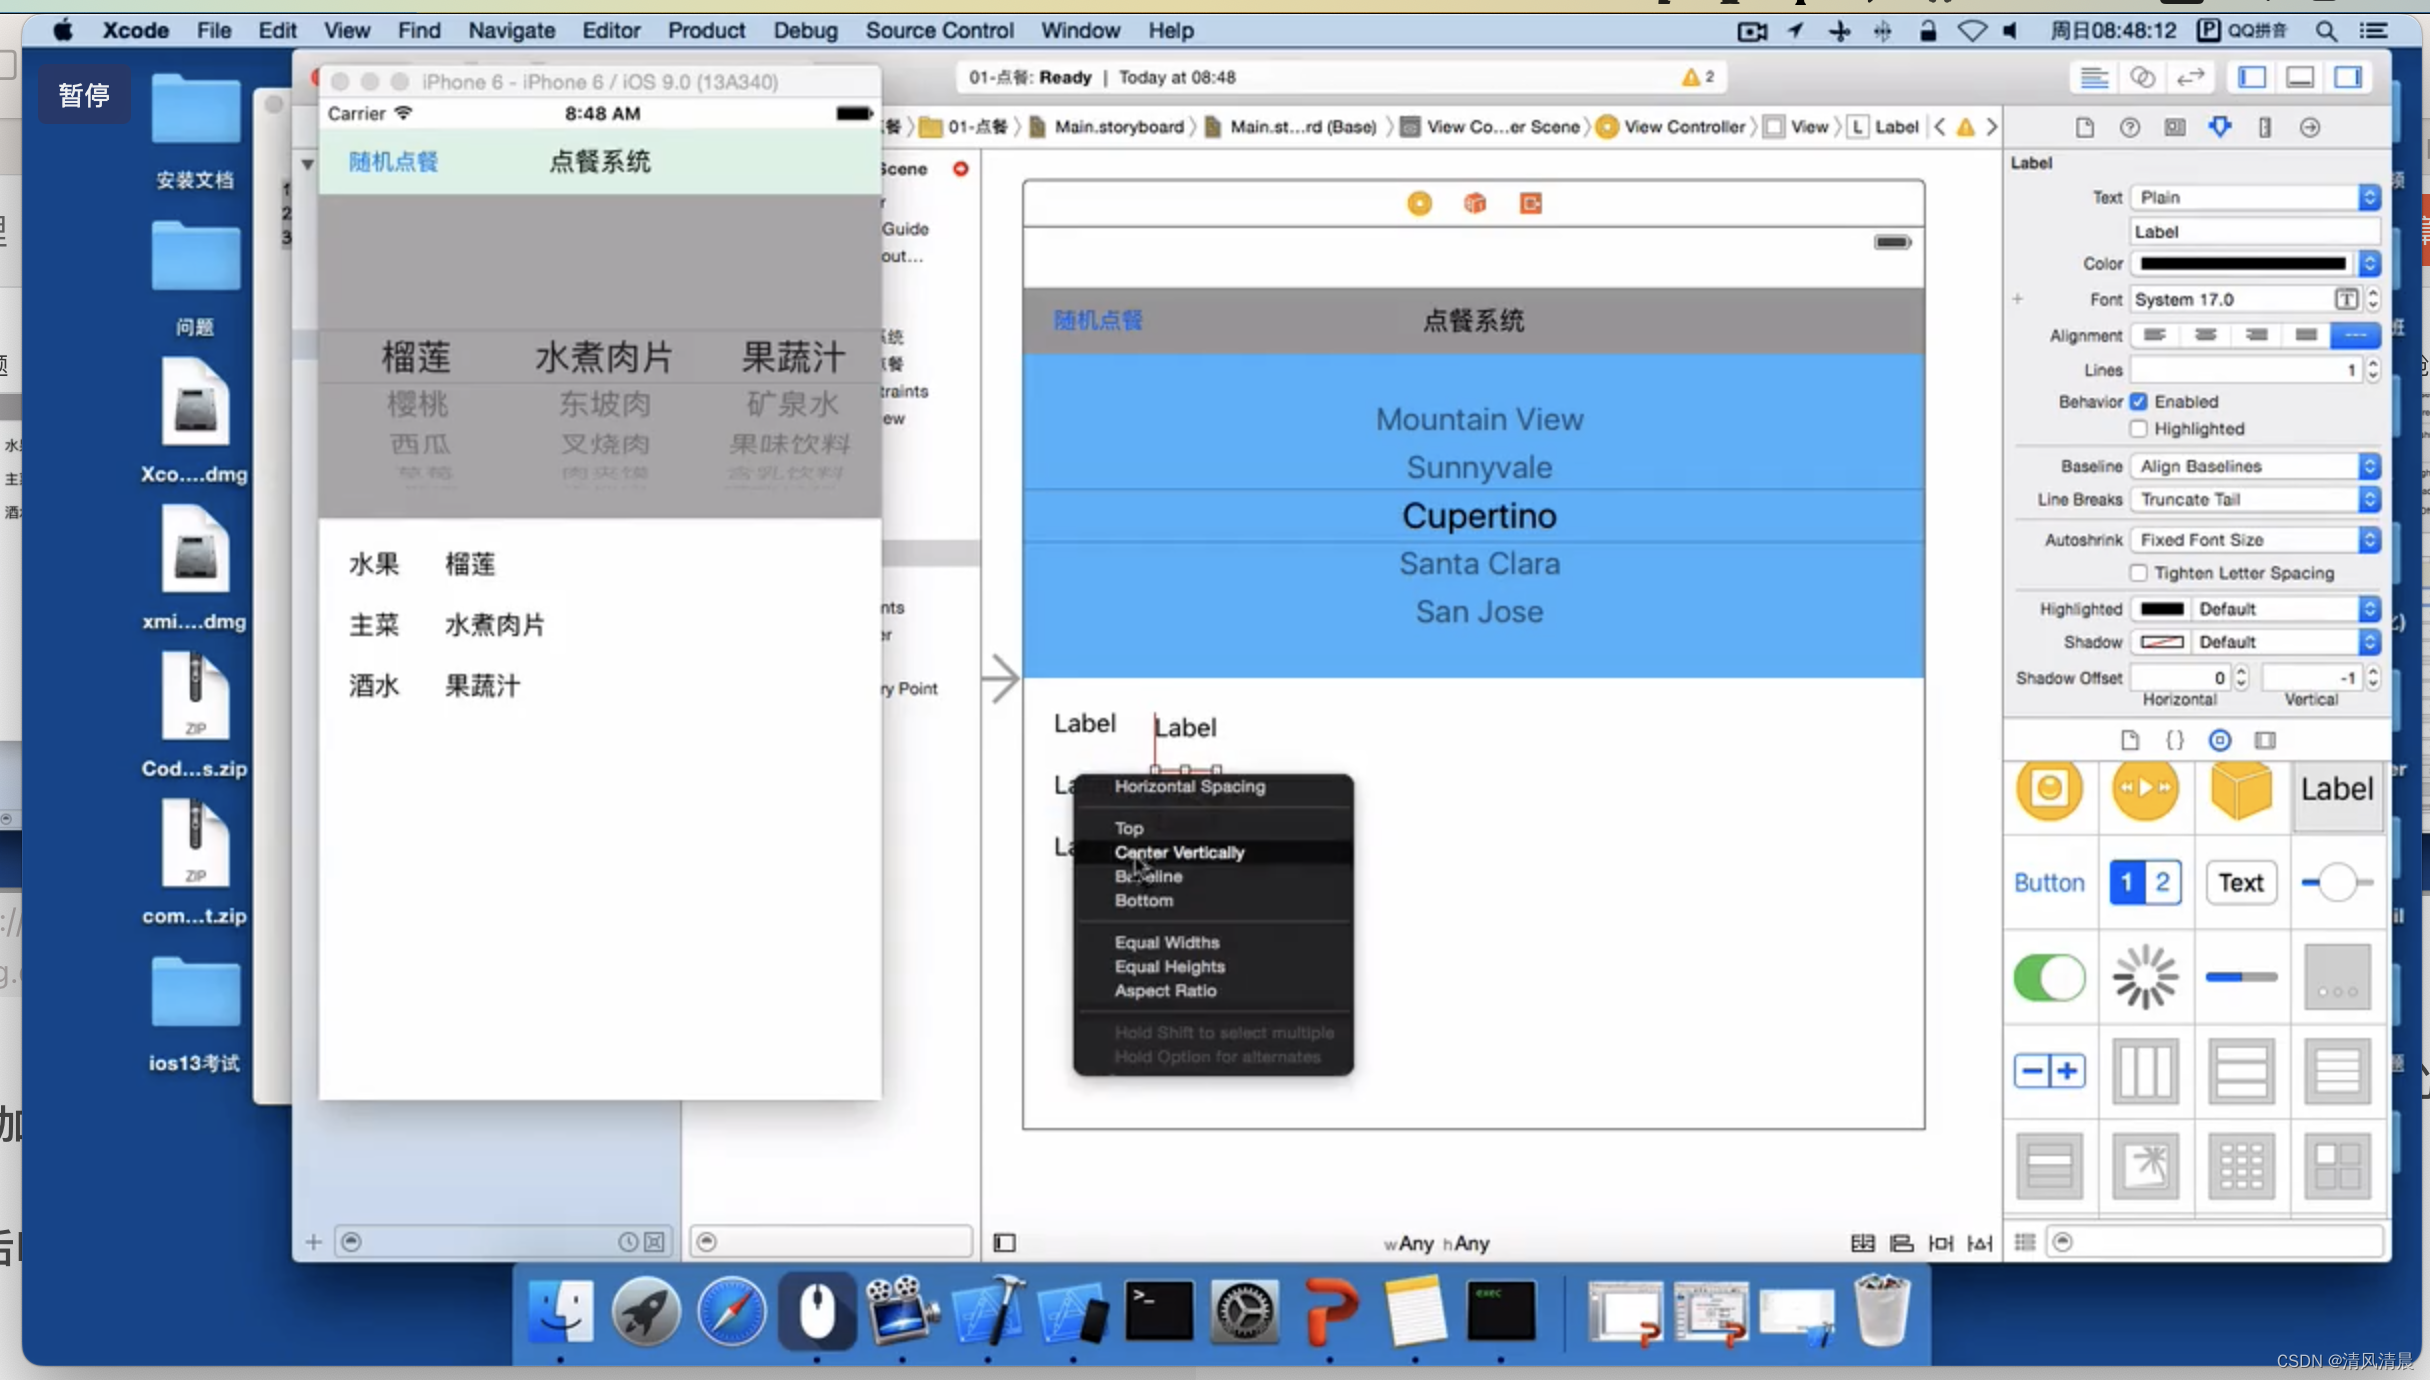Click the View Controller icon in scene dock
Image resolution: width=2430 pixels, height=1380 pixels.
pyautogui.click(x=1419, y=204)
